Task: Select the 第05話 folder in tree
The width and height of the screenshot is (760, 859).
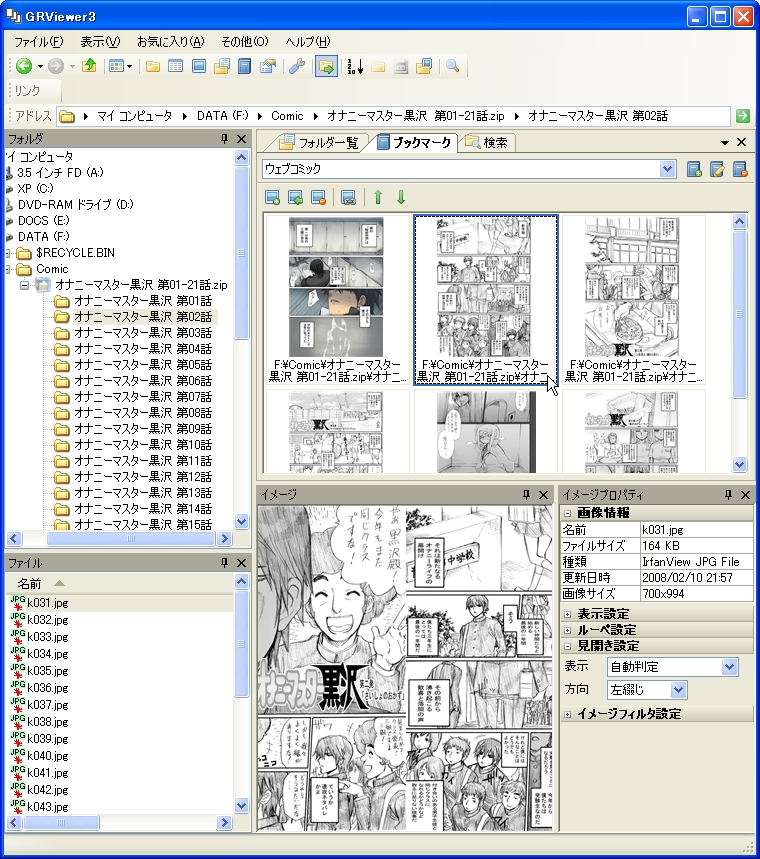Action: point(143,365)
